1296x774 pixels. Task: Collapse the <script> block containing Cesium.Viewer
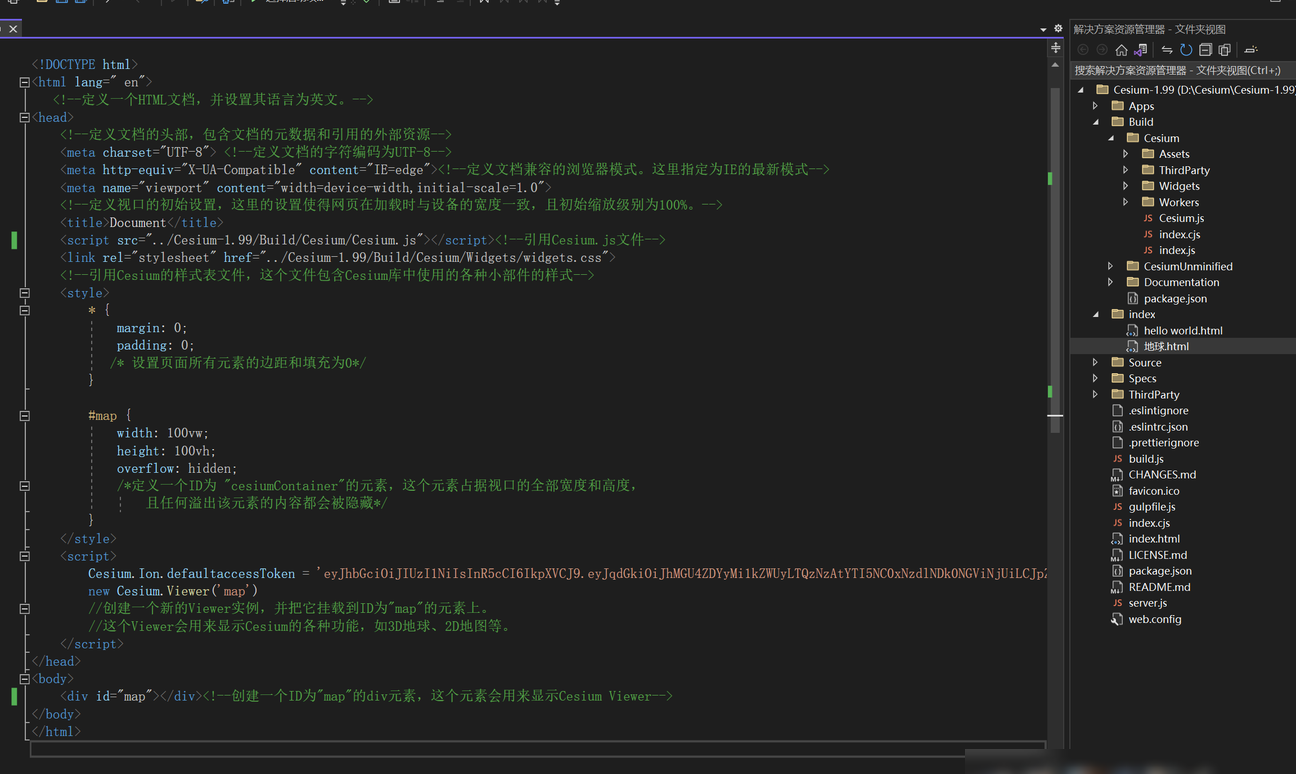click(24, 556)
